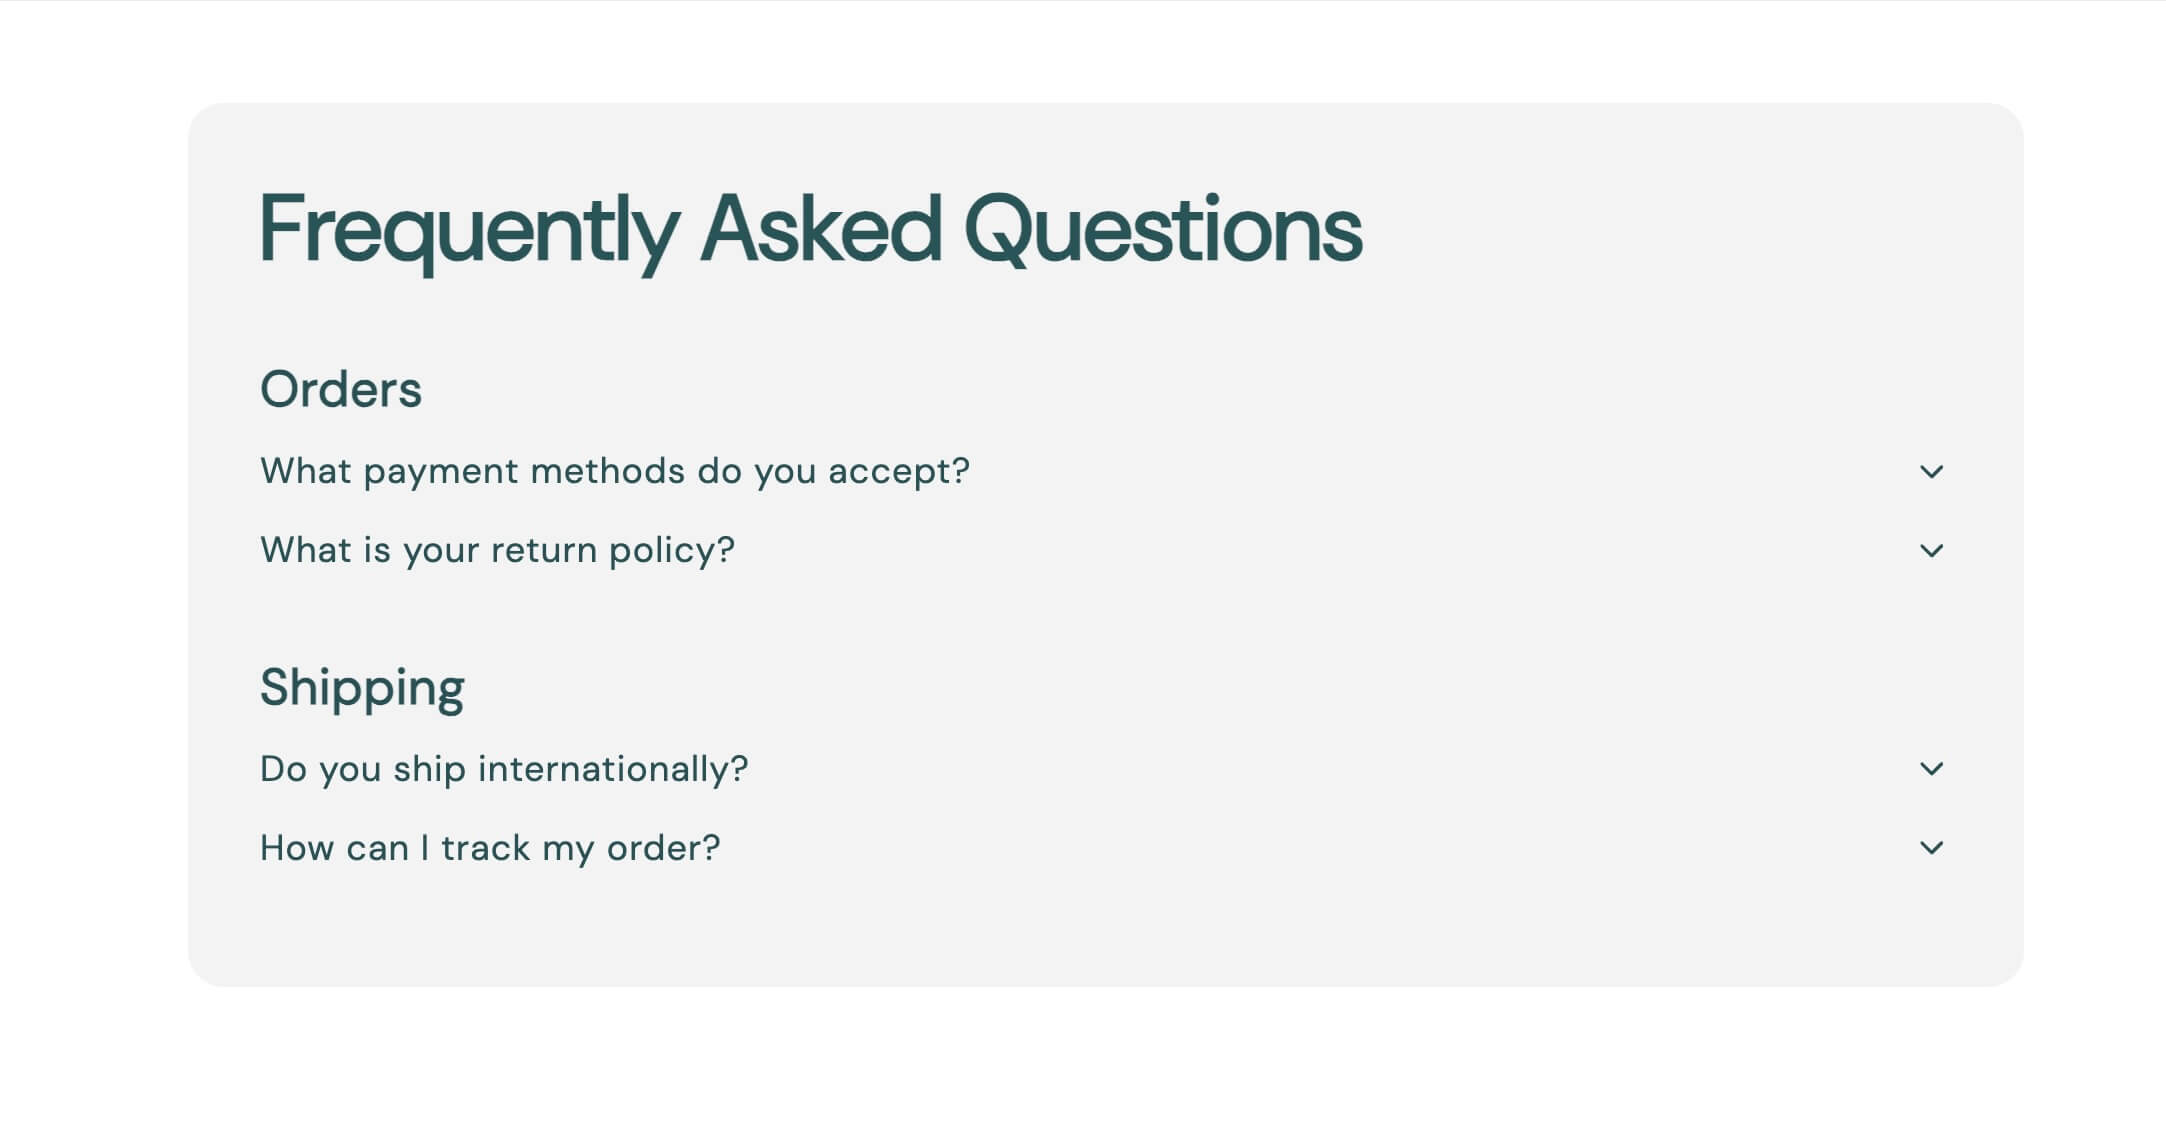Click the chevron icon for international shipping question

tap(1931, 768)
